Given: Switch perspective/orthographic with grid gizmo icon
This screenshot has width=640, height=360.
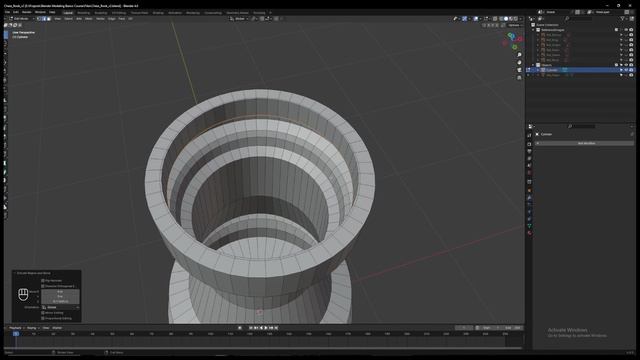Looking at the screenshot, I should [519, 78].
